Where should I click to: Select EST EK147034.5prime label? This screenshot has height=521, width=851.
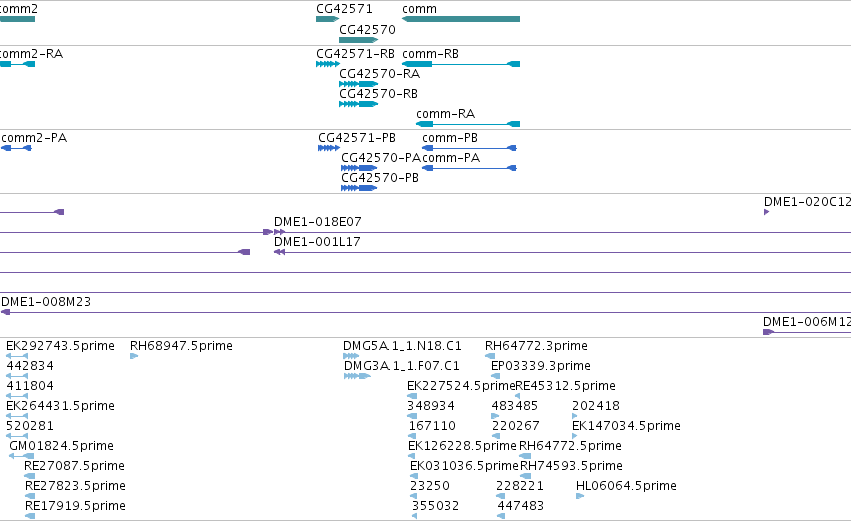click(626, 426)
